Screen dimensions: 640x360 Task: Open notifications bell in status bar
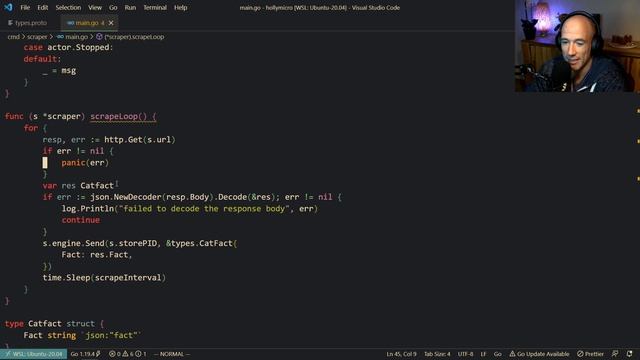(x=629, y=354)
